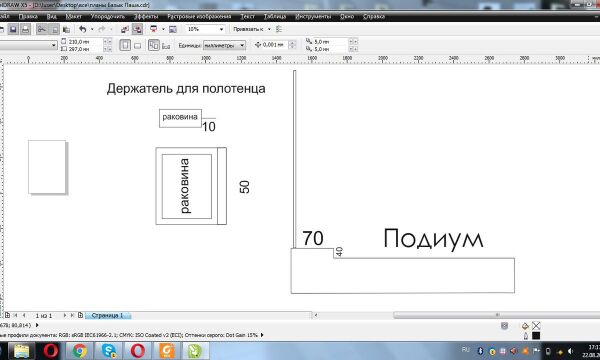The image size is (600, 360).
Task: Click the Undo arrow icon
Action: 83,29
